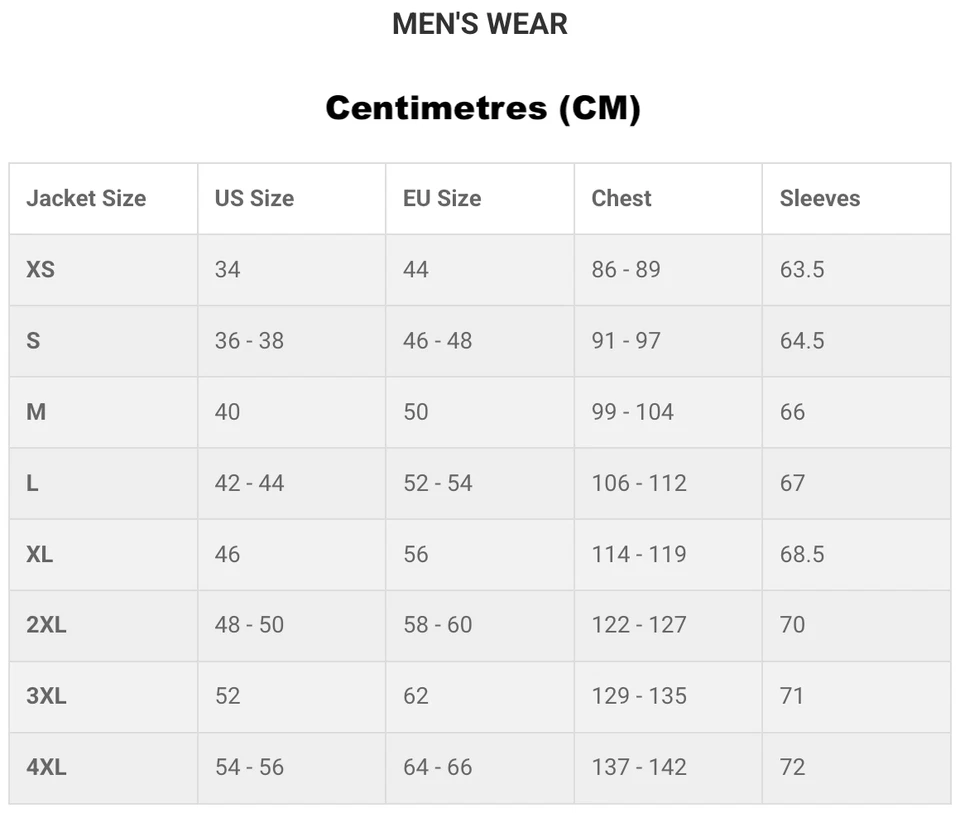Viewport: 960px width, 813px height.
Task: Select the Sleeves column header
Action: [820, 198]
